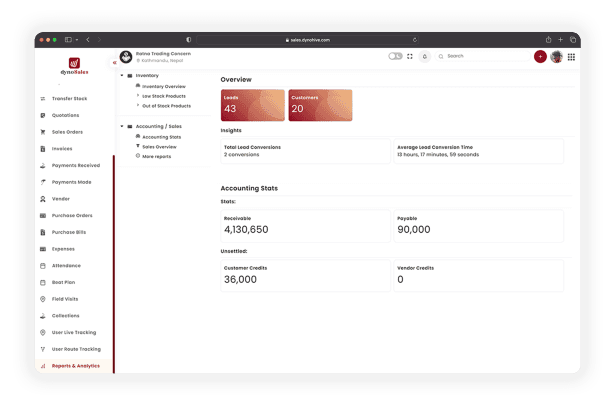The image size is (613, 406).
Task: Open Quotations menu item
Action: click(x=65, y=115)
